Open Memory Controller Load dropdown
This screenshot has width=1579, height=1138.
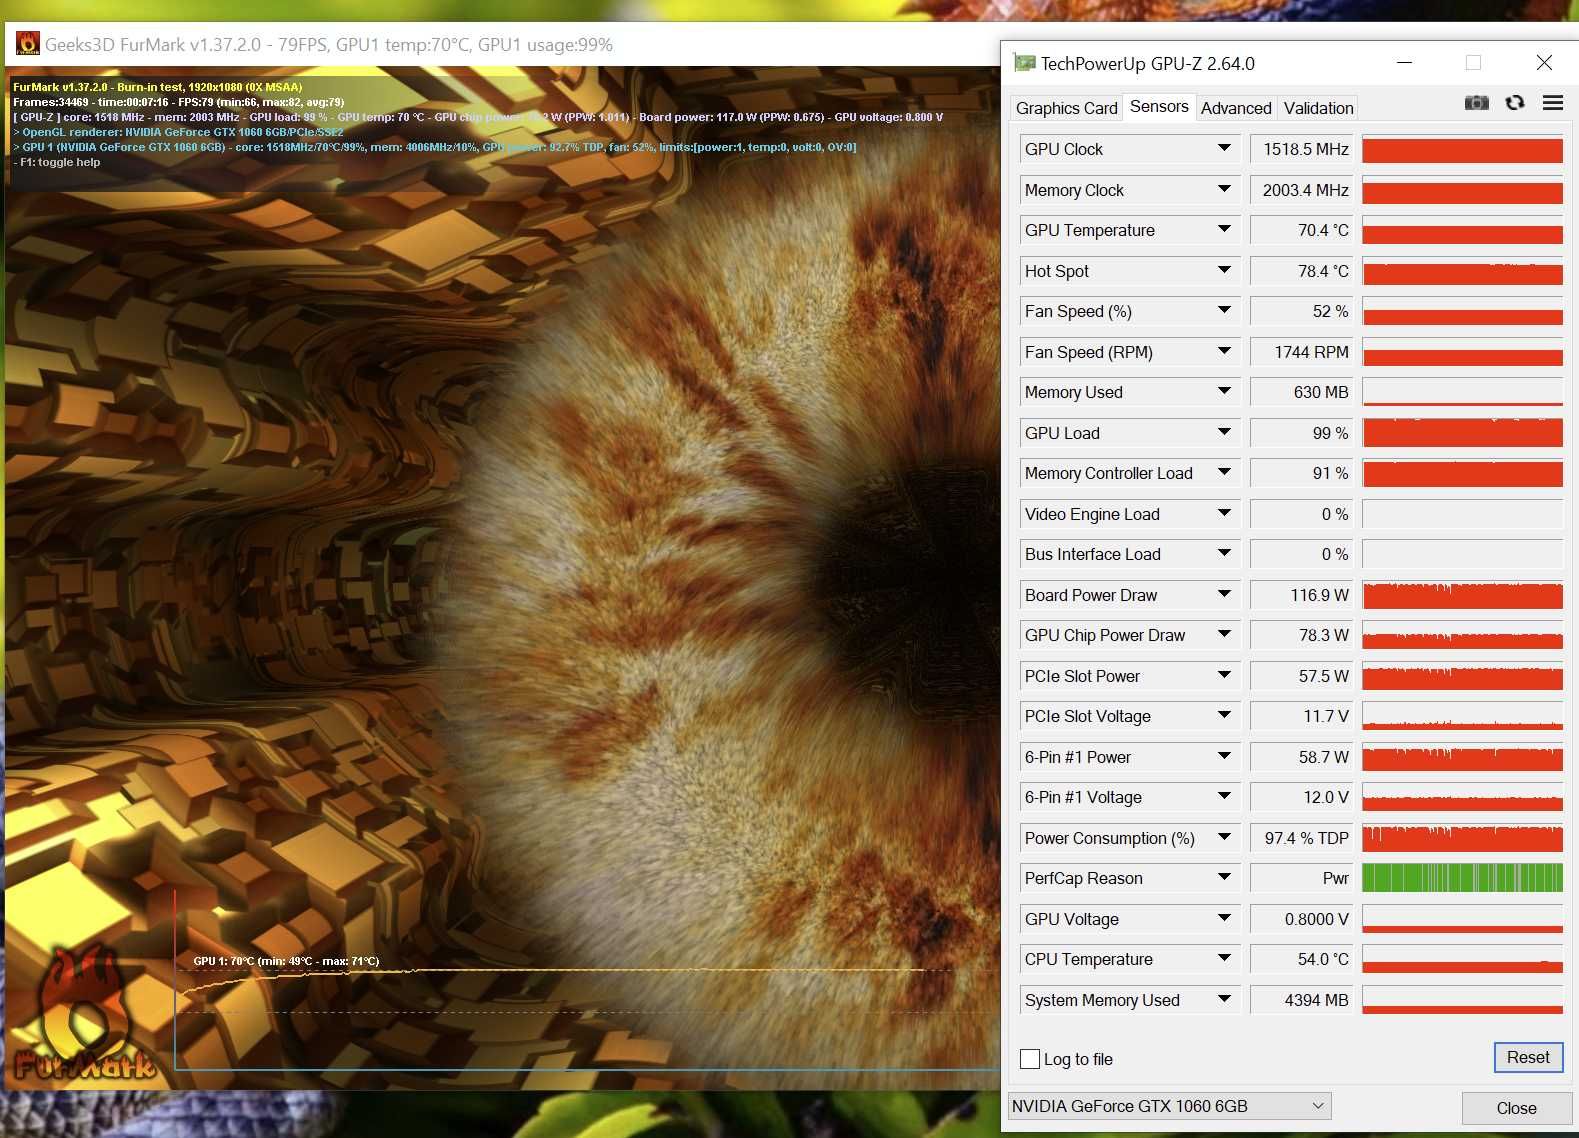[1224, 472]
